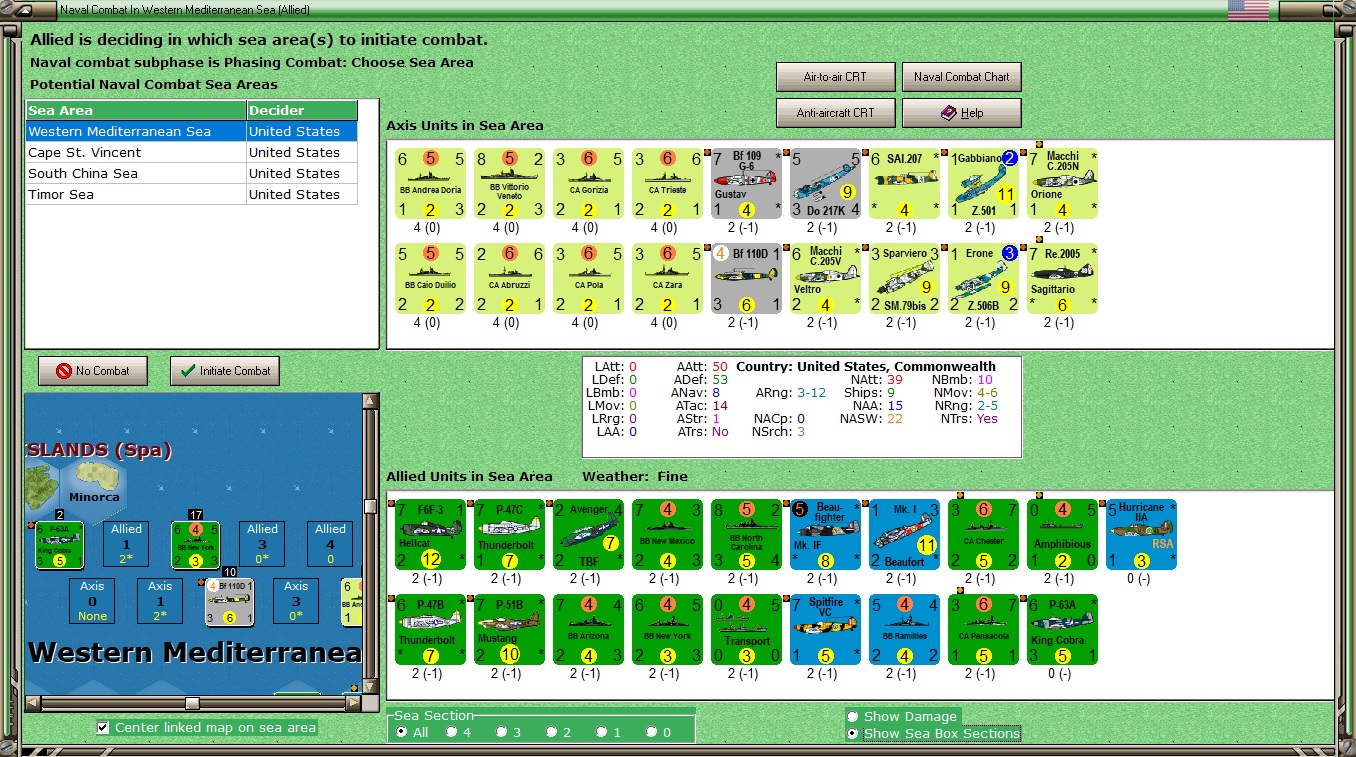Image resolution: width=1356 pixels, height=757 pixels.
Task: Click the Do 217K bomber counter
Action: (x=825, y=184)
